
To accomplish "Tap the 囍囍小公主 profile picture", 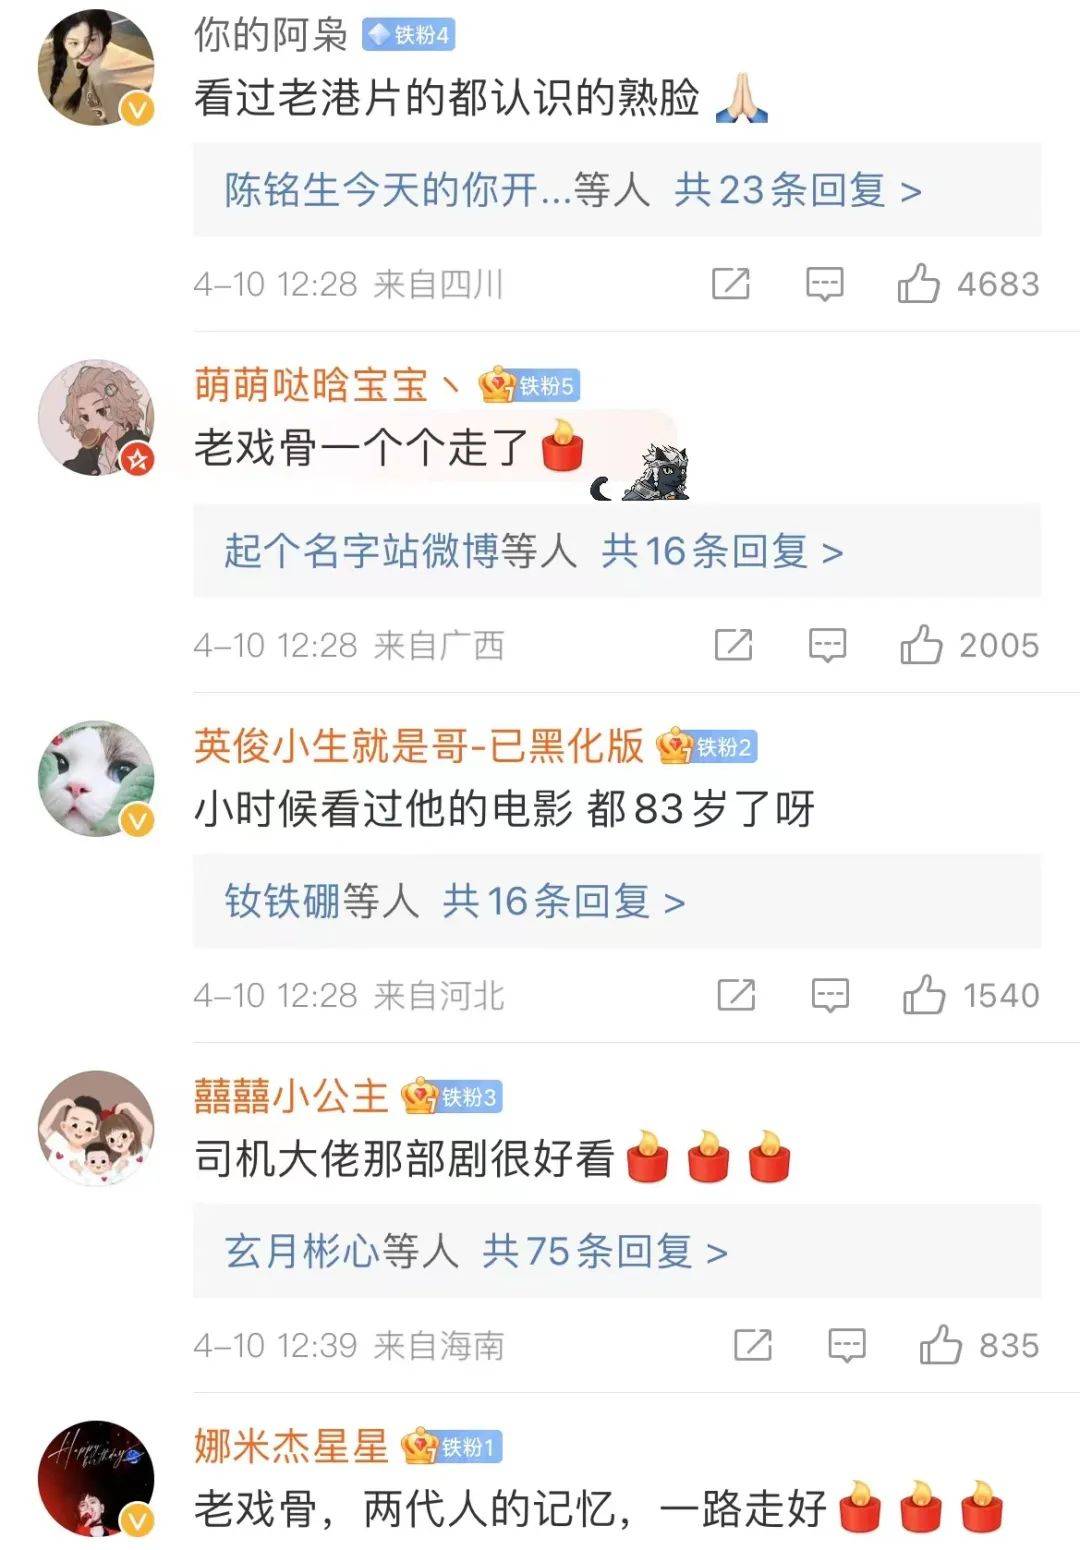I will (x=96, y=1128).
